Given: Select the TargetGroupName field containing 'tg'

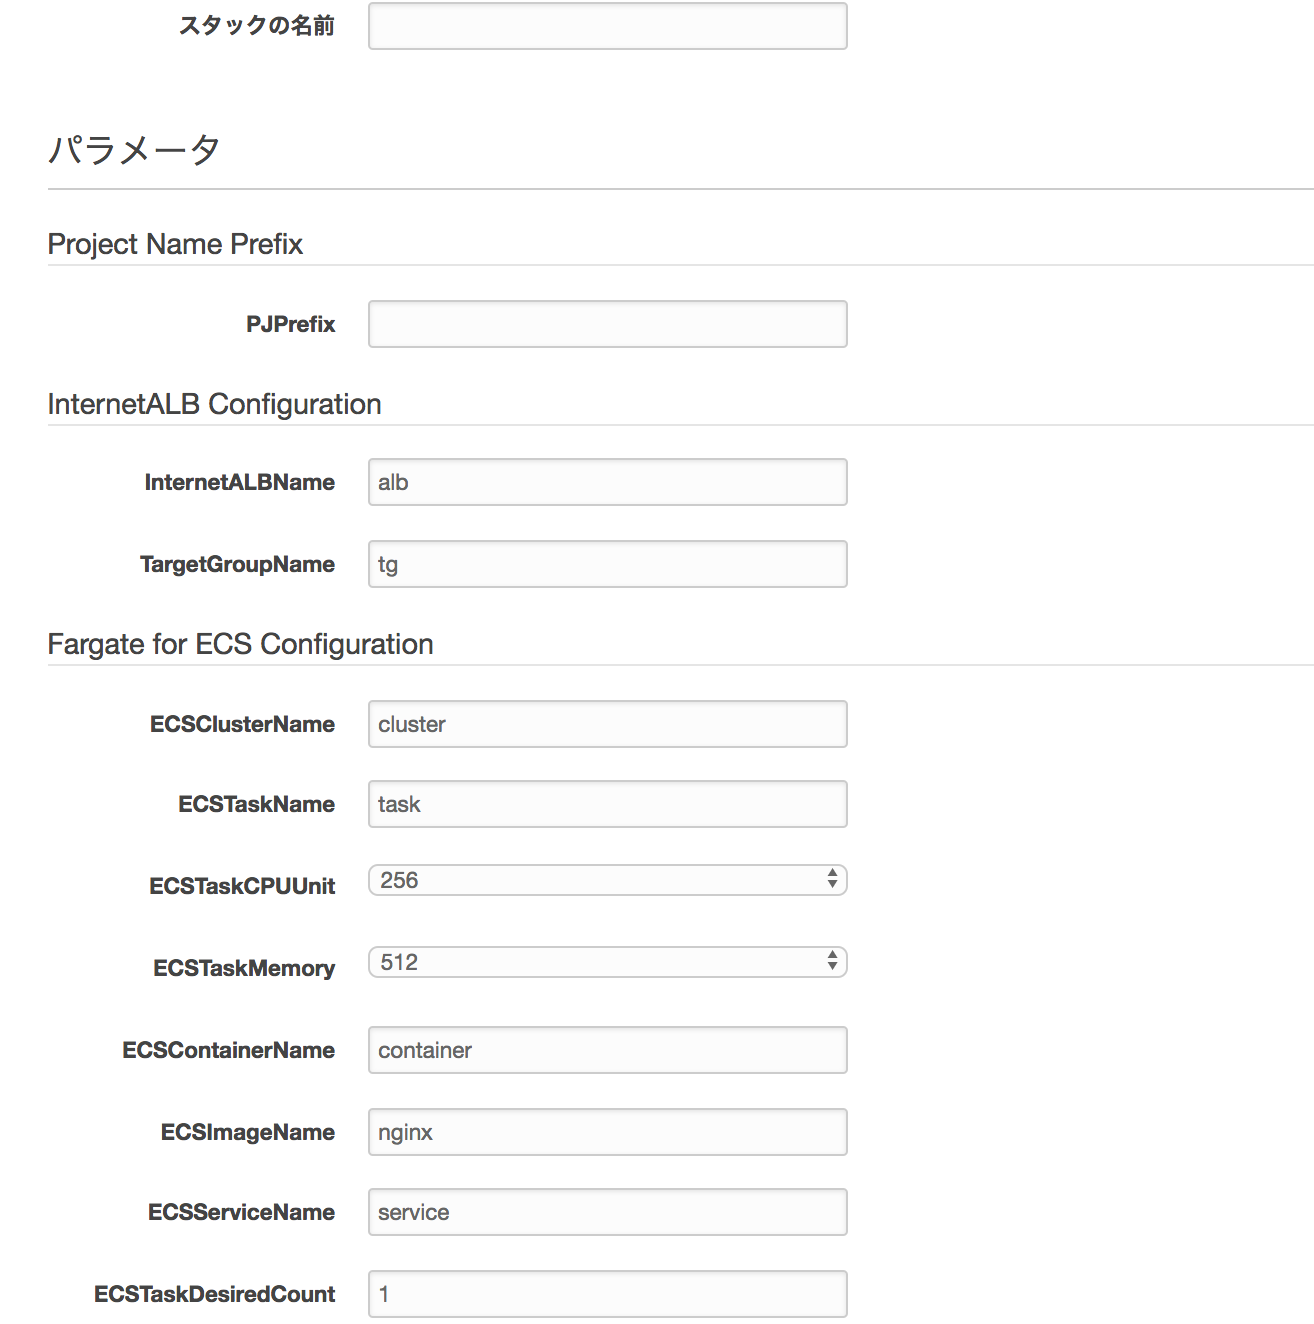Looking at the screenshot, I should [x=606, y=563].
